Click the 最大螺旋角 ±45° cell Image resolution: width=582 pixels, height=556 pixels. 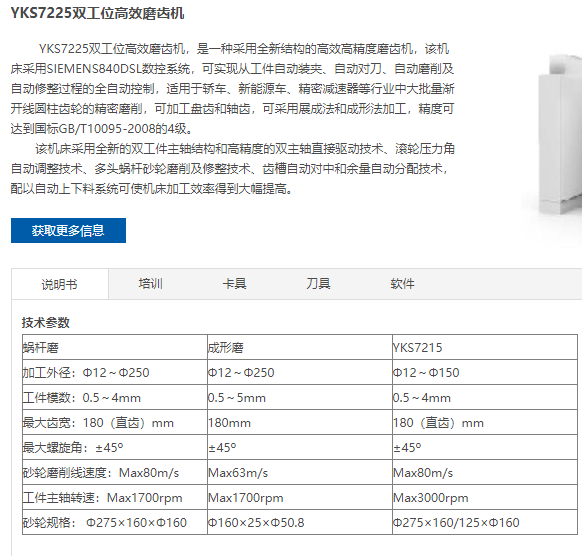(115, 447)
